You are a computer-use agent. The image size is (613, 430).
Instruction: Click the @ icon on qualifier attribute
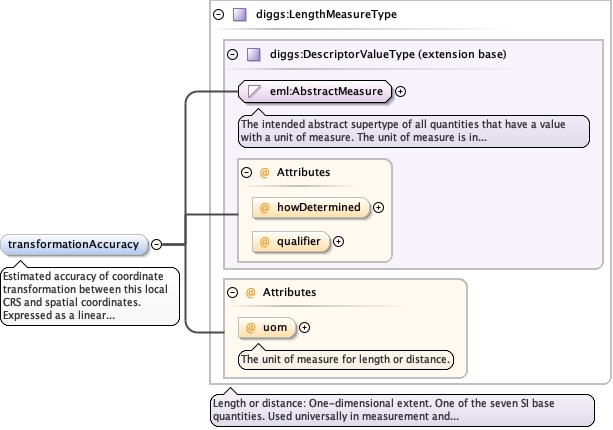(x=265, y=241)
